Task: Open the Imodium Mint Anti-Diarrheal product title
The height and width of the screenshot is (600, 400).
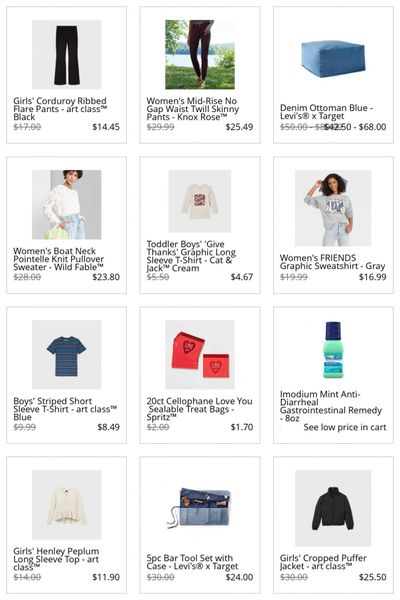Action: (x=331, y=406)
